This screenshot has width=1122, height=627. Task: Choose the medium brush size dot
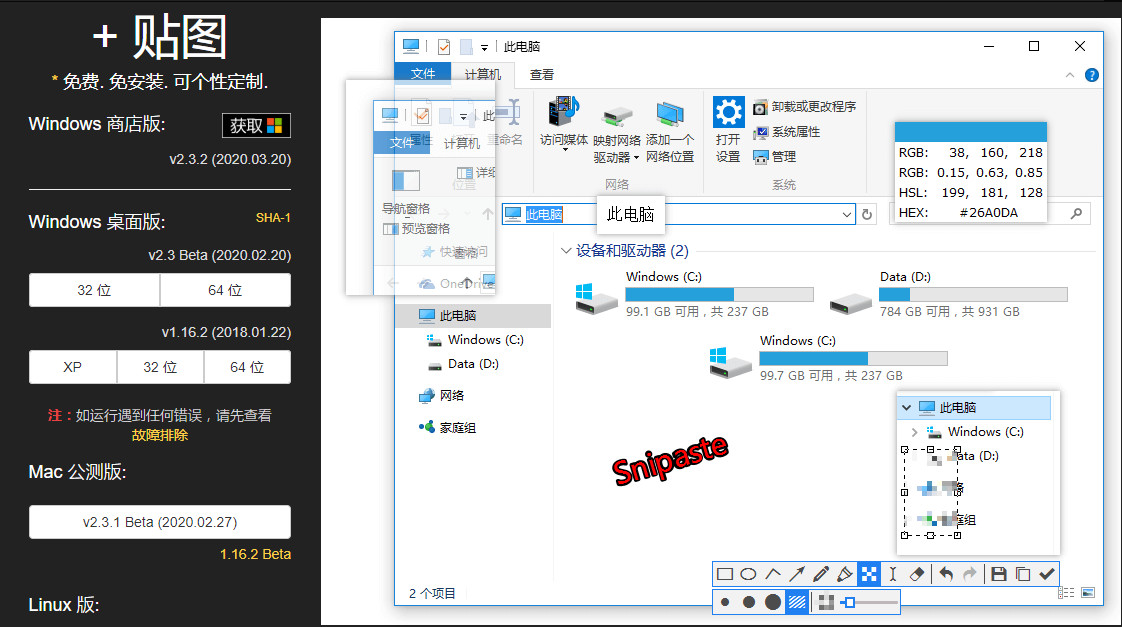(x=748, y=603)
